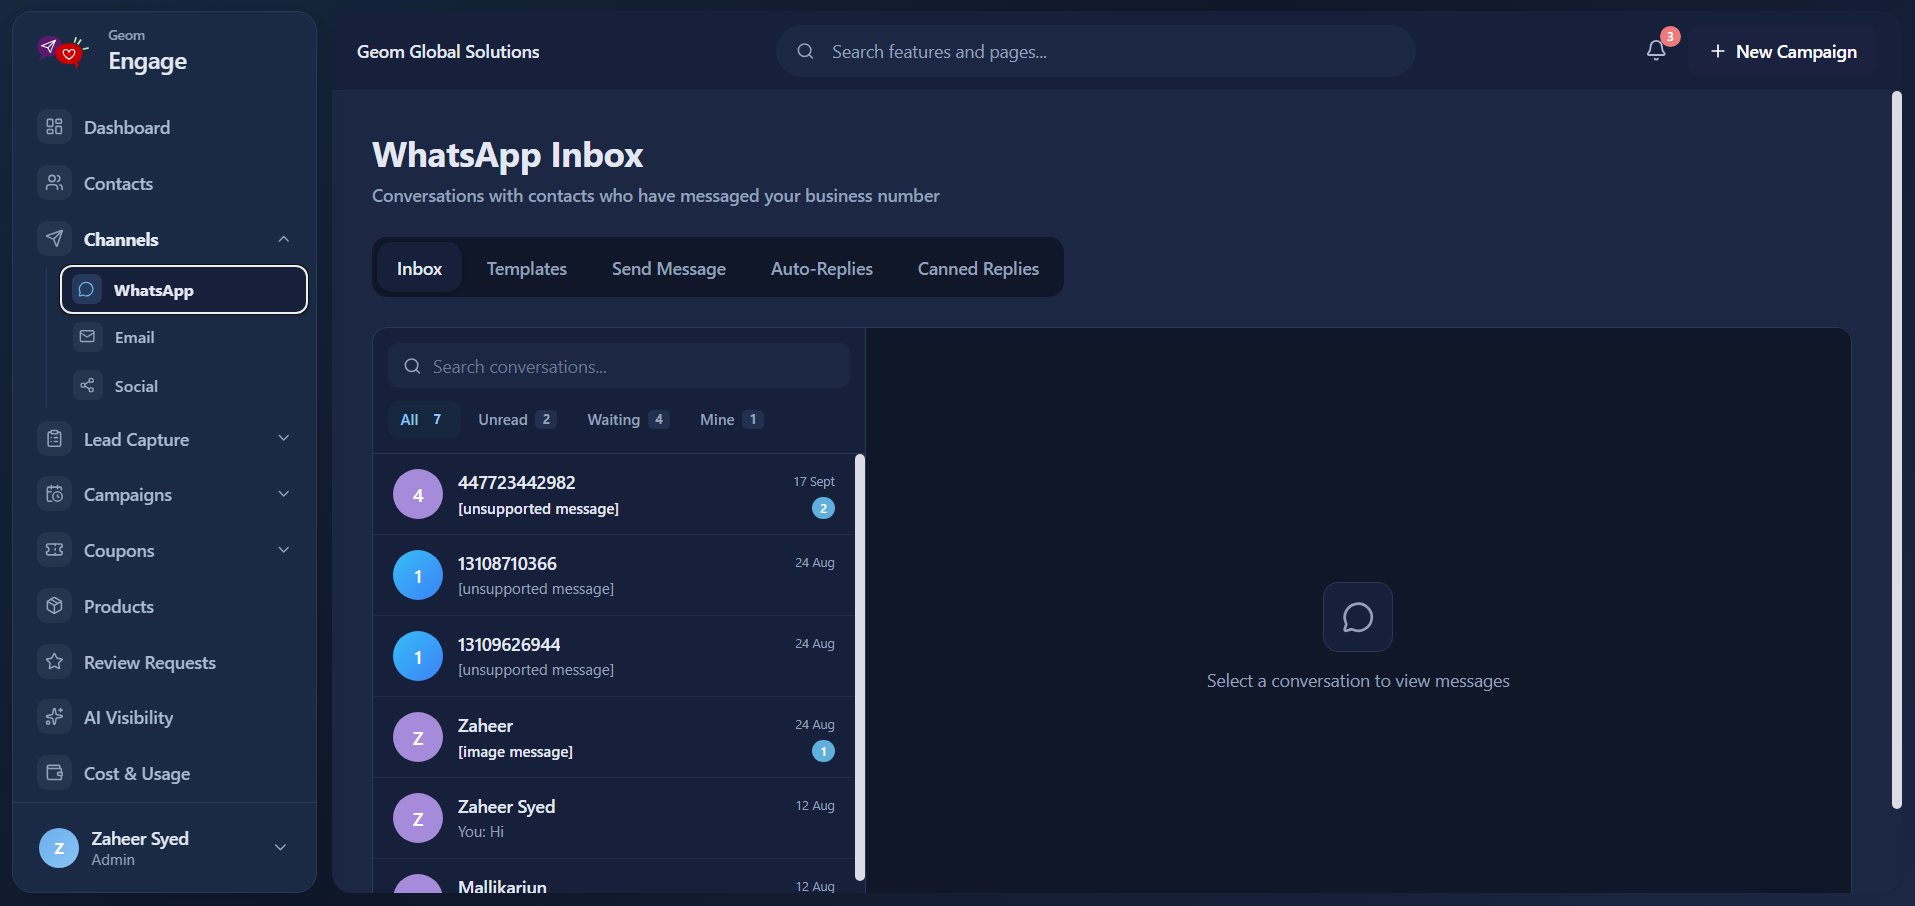Click the chat bubble placeholder icon
Image resolution: width=1915 pixels, height=906 pixels.
click(x=1357, y=617)
